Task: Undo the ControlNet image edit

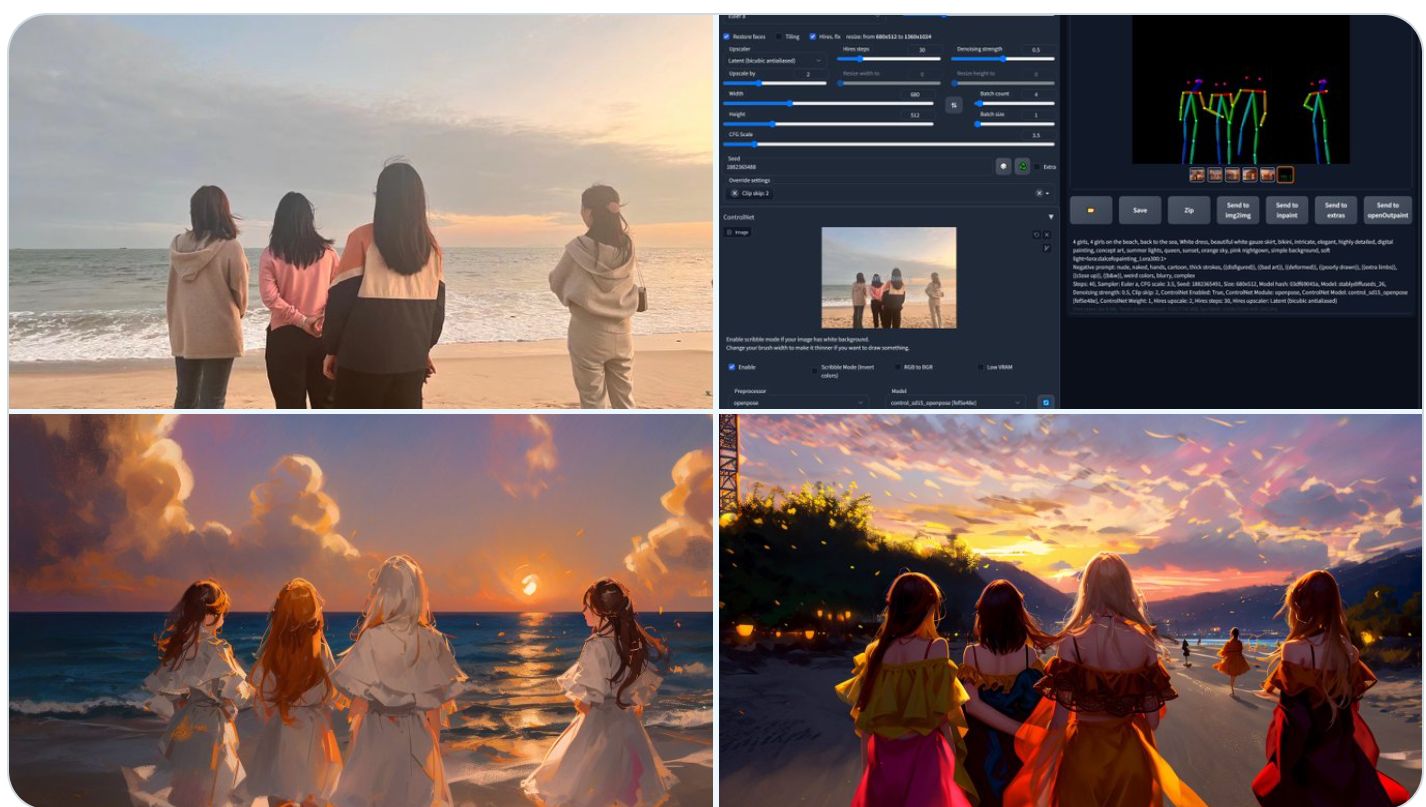Action: tap(1037, 234)
